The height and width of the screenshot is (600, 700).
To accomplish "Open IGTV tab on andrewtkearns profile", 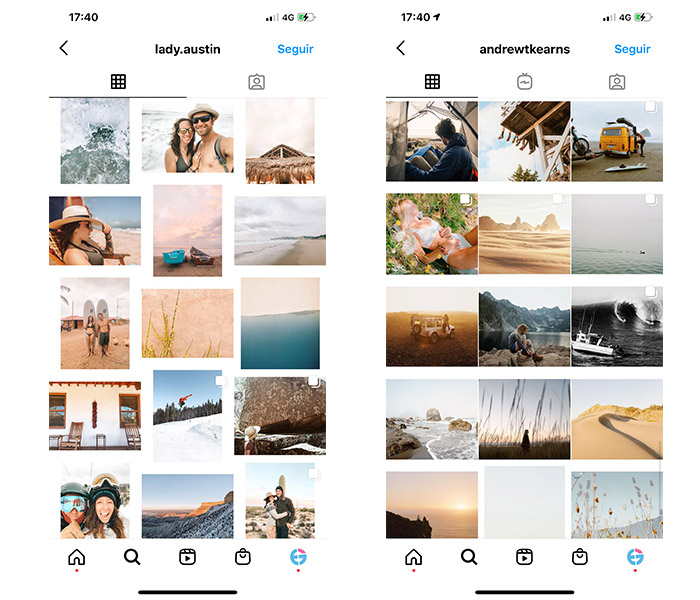I will (525, 82).
